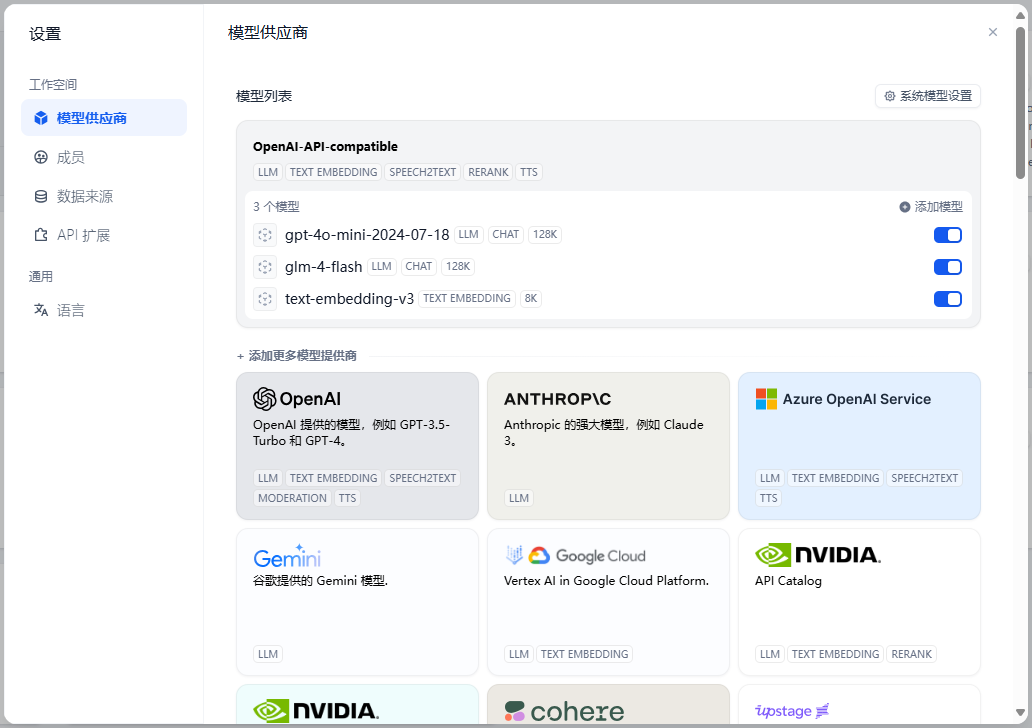1032x728 pixels.
Task: Click 添加模型 for OpenAI-API-compatible
Action: coord(931,207)
